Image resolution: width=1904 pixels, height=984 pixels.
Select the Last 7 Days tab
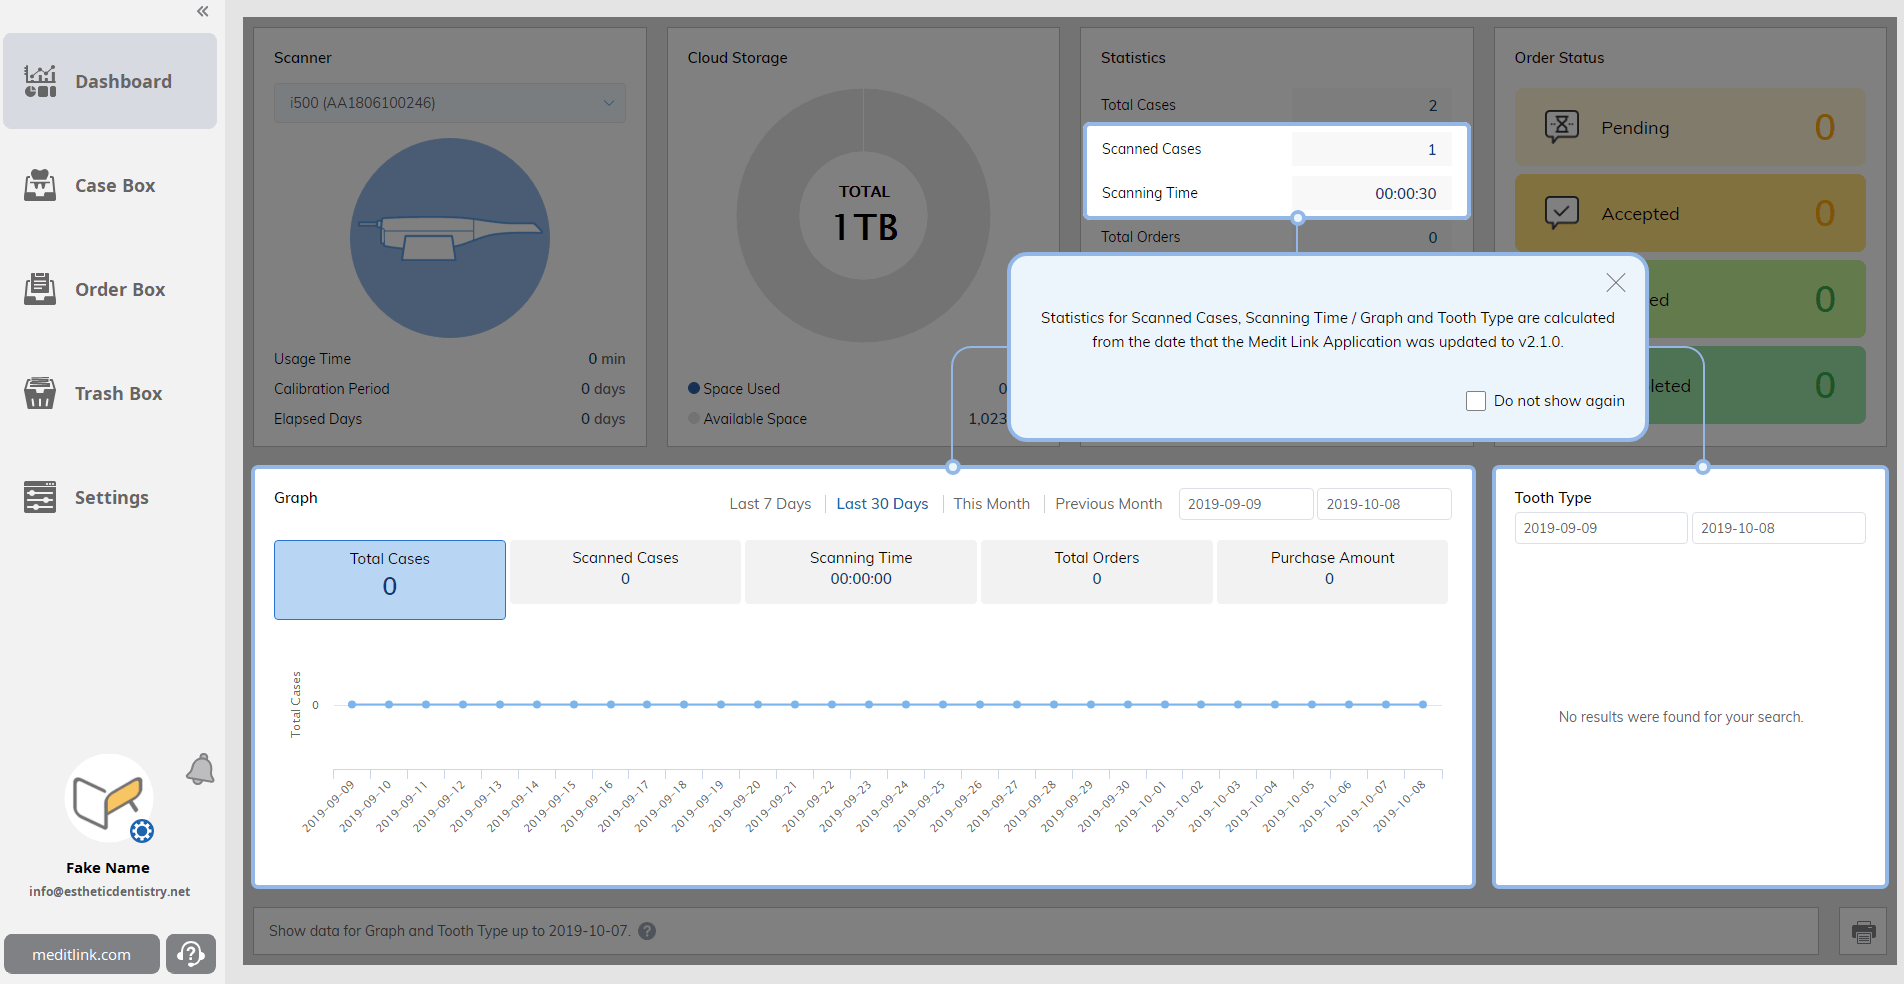click(770, 504)
